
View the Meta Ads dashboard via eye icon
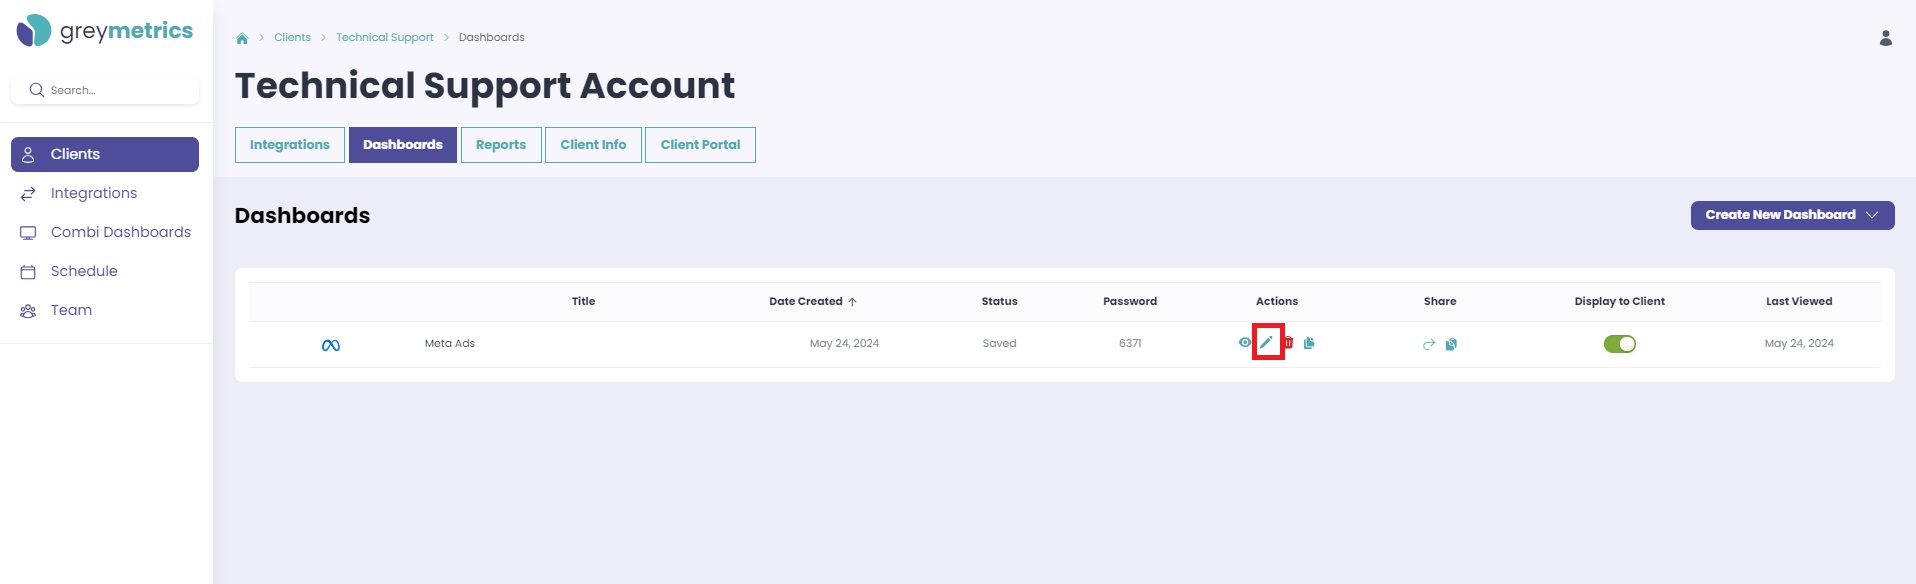coord(1245,342)
